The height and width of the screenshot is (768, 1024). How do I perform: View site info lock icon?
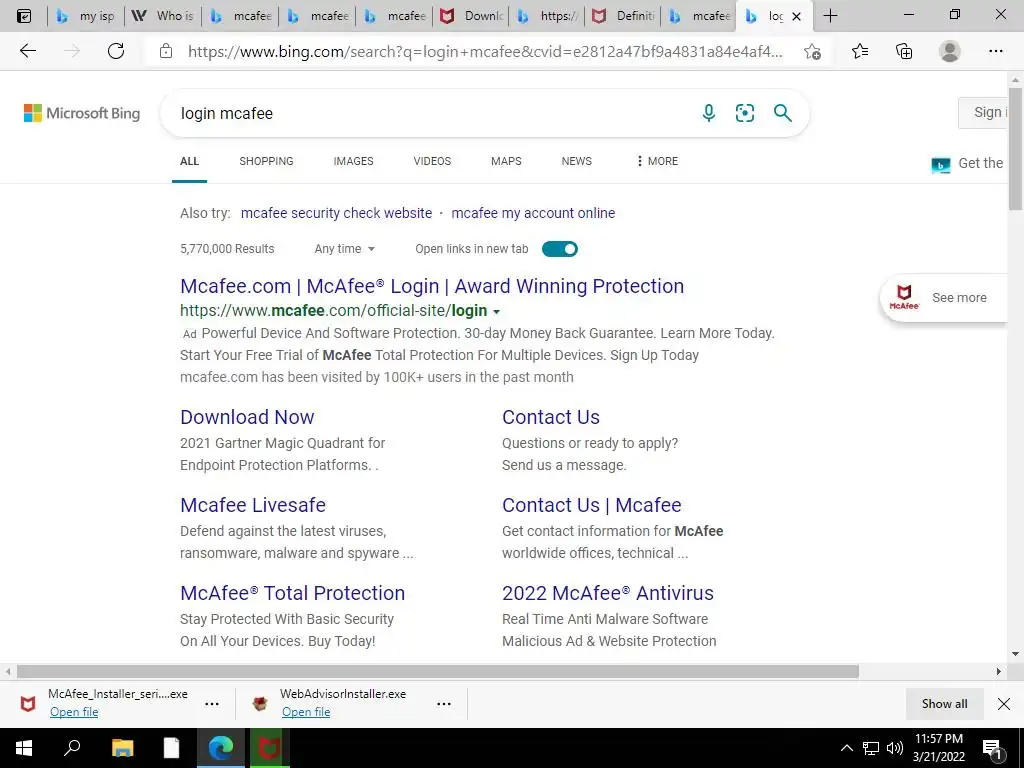(166, 51)
